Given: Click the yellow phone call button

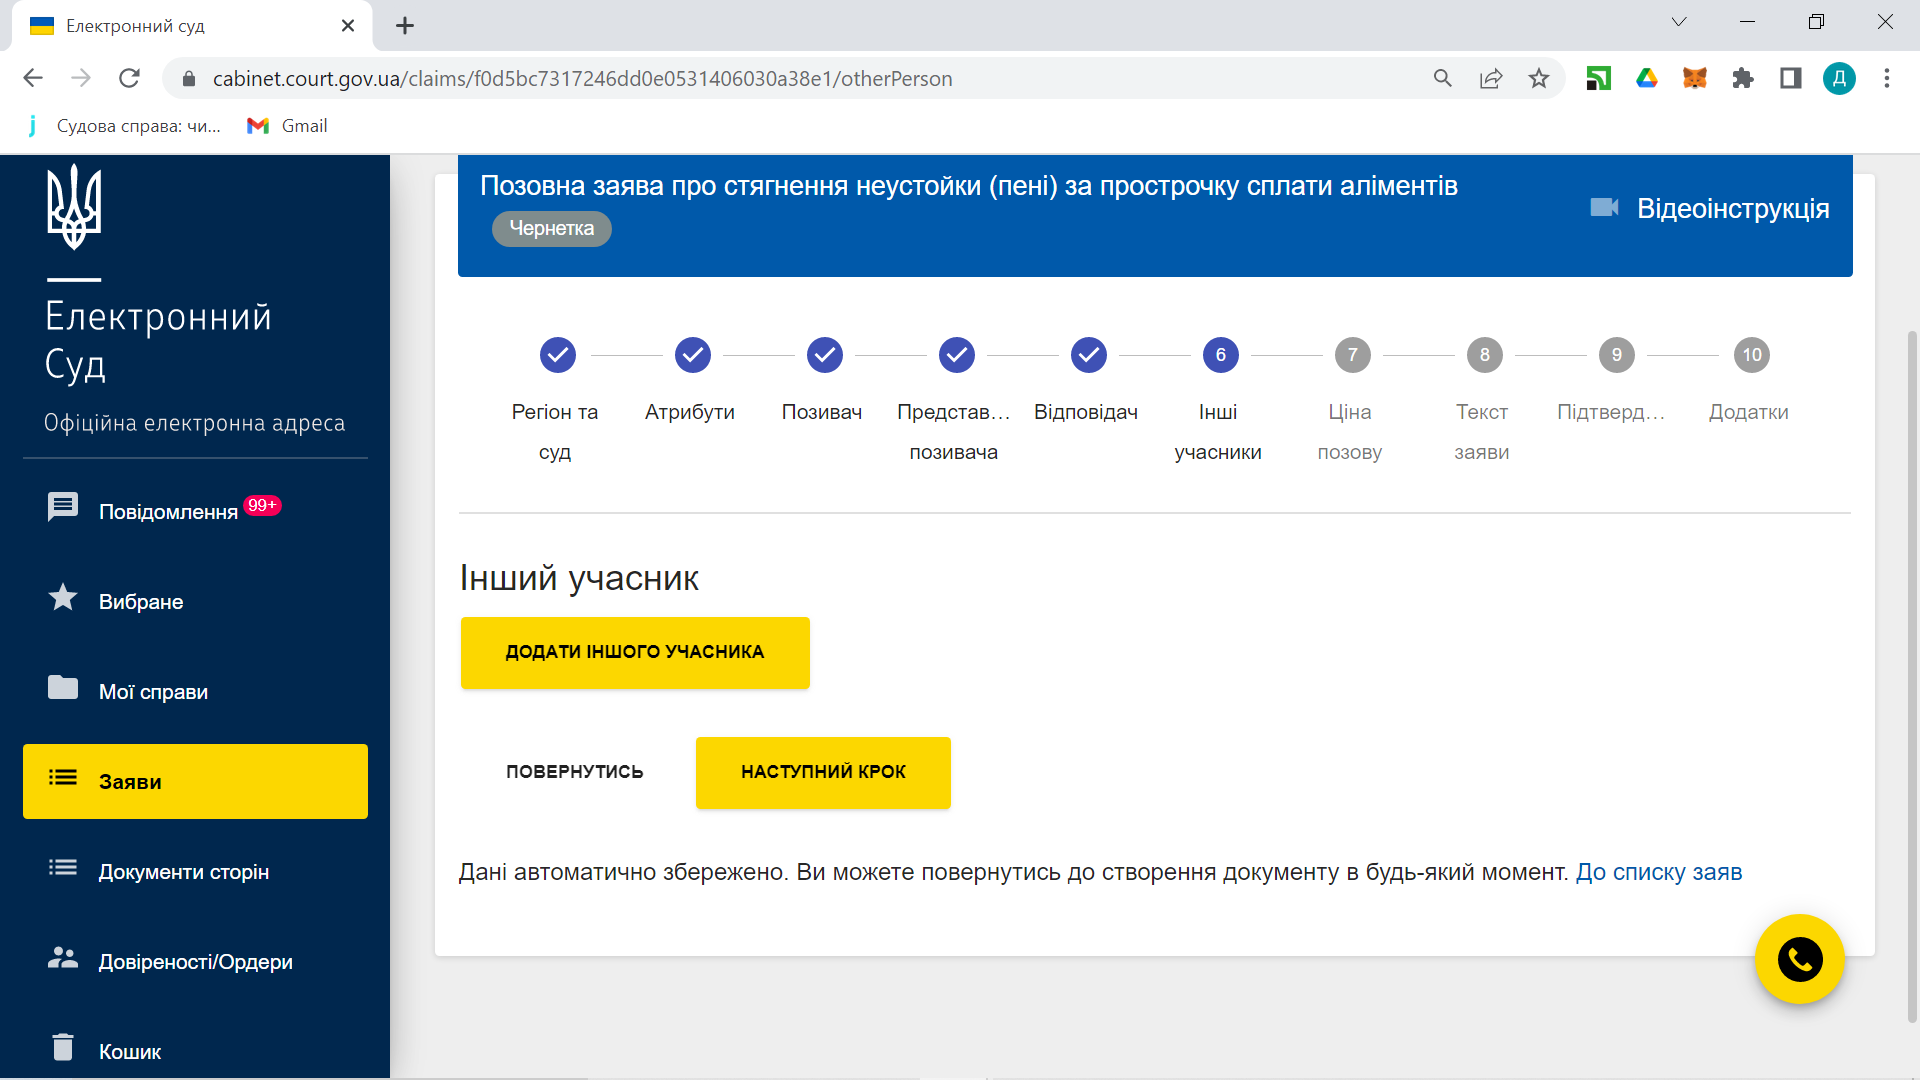Looking at the screenshot, I should [1799, 959].
